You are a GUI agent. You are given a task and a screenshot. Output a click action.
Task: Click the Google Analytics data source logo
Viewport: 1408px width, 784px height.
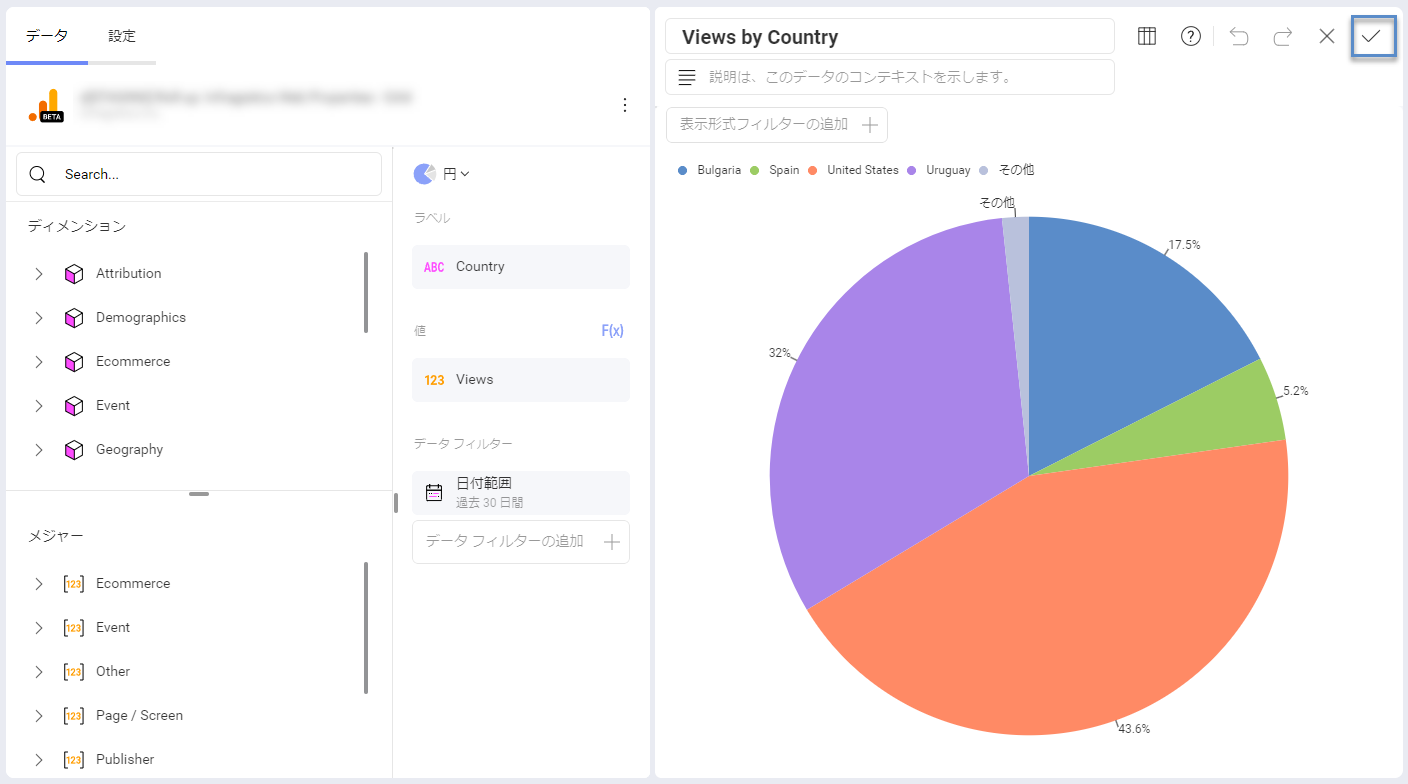pos(45,105)
